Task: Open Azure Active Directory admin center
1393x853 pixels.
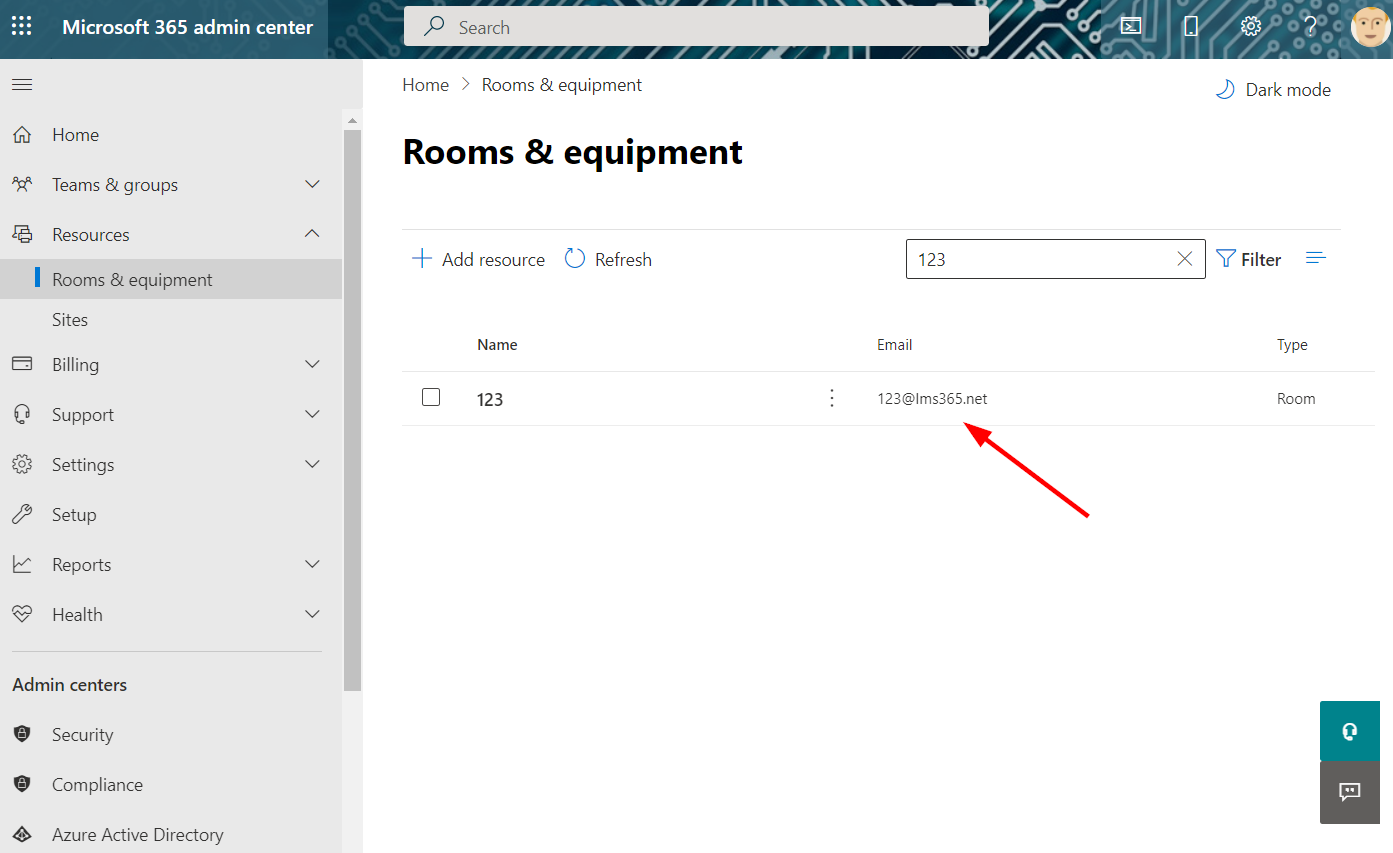Action: (137, 835)
